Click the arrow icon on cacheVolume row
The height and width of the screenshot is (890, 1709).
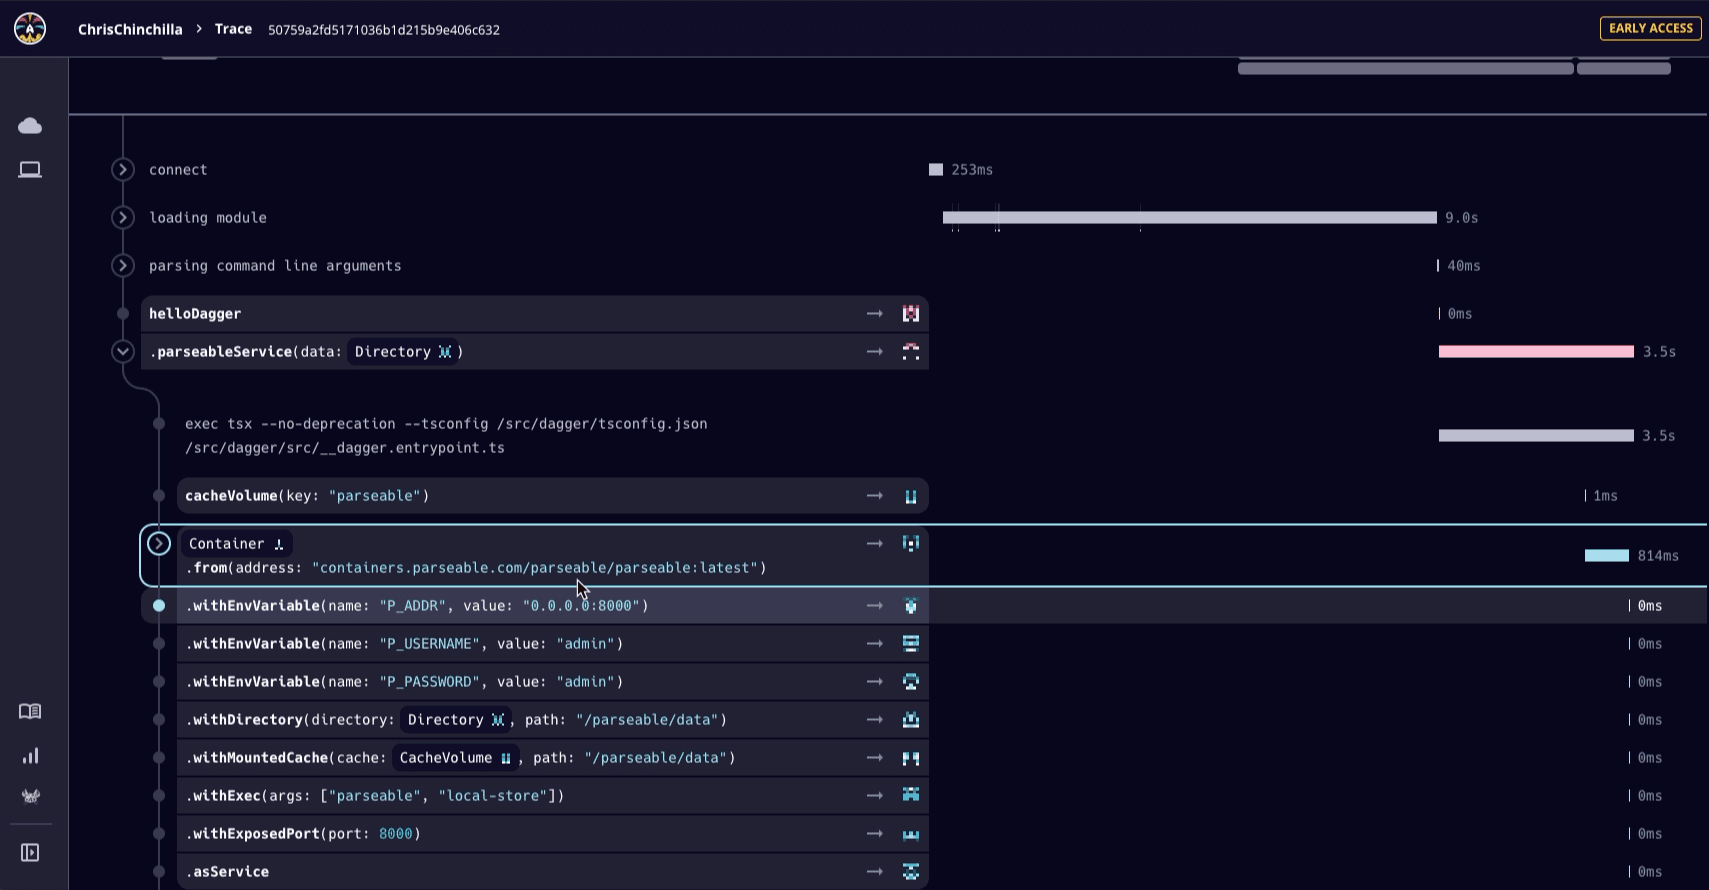pyautogui.click(x=875, y=496)
